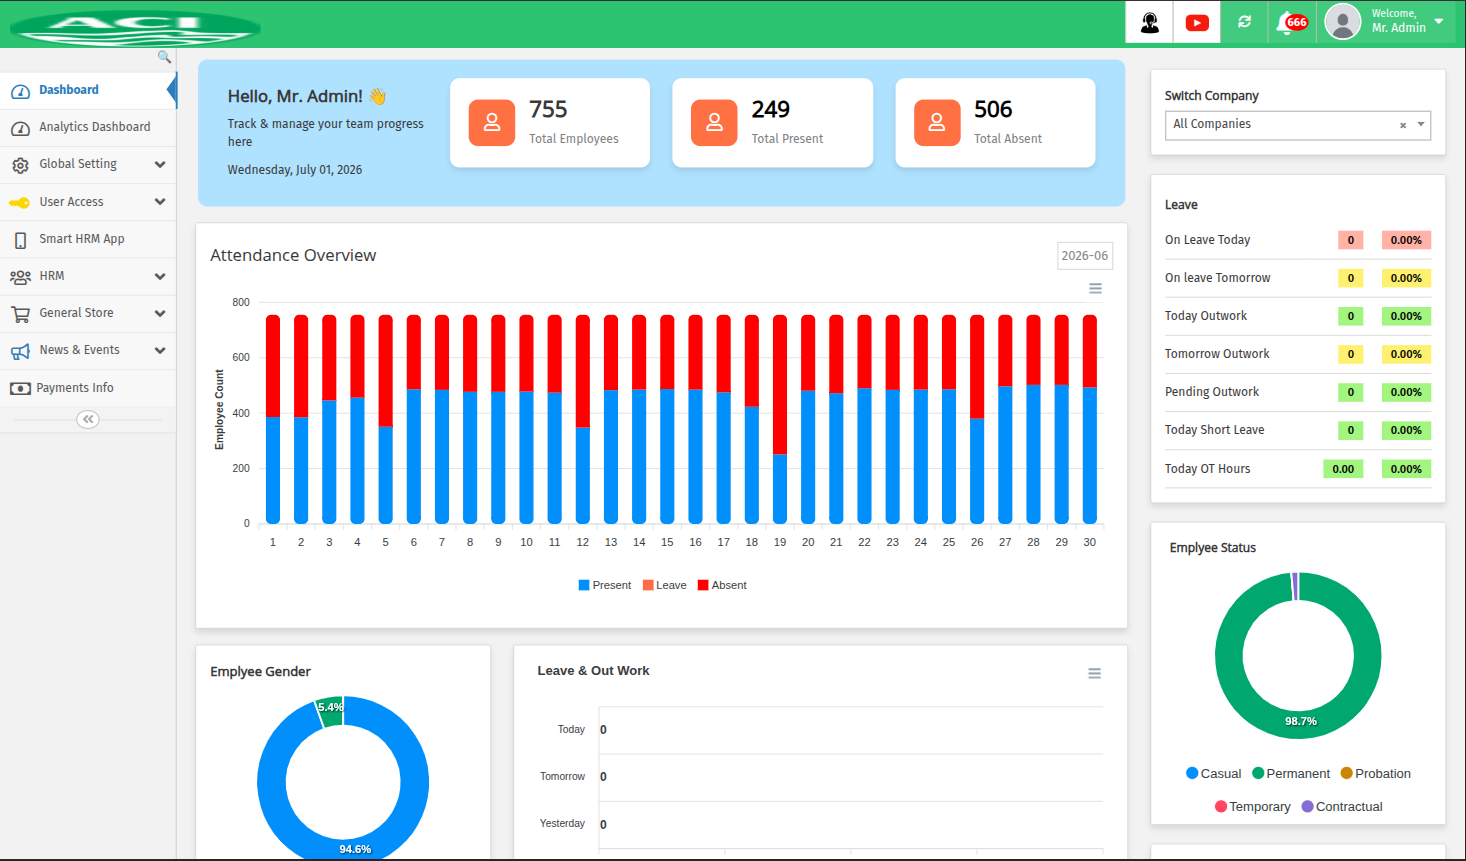This screenshot has width=1466, height=861.
Task: Click the Total Present person icon
Action: pos(714,122)
